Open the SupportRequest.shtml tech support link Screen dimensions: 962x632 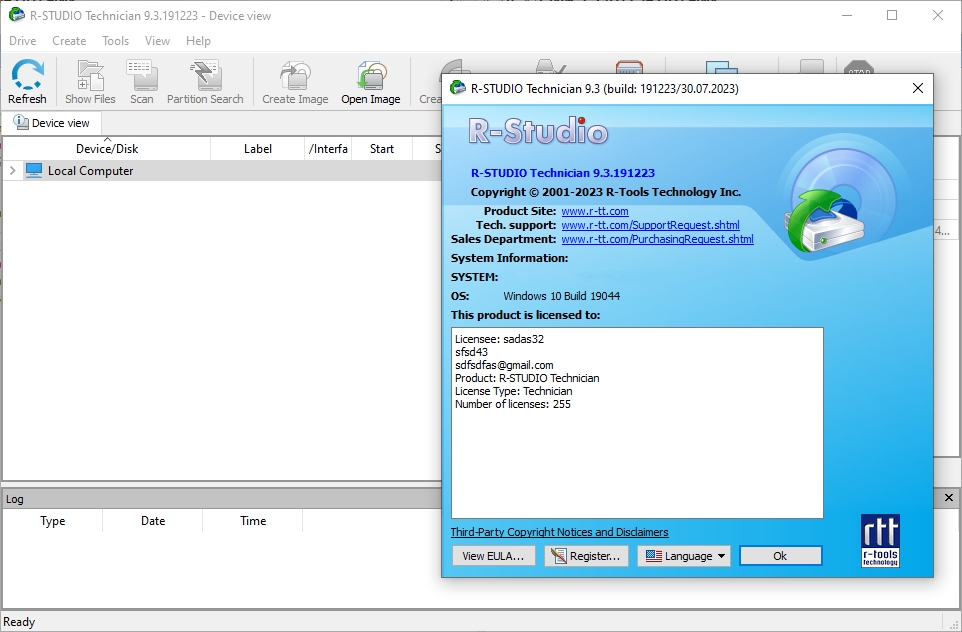(x=650, y=225)
